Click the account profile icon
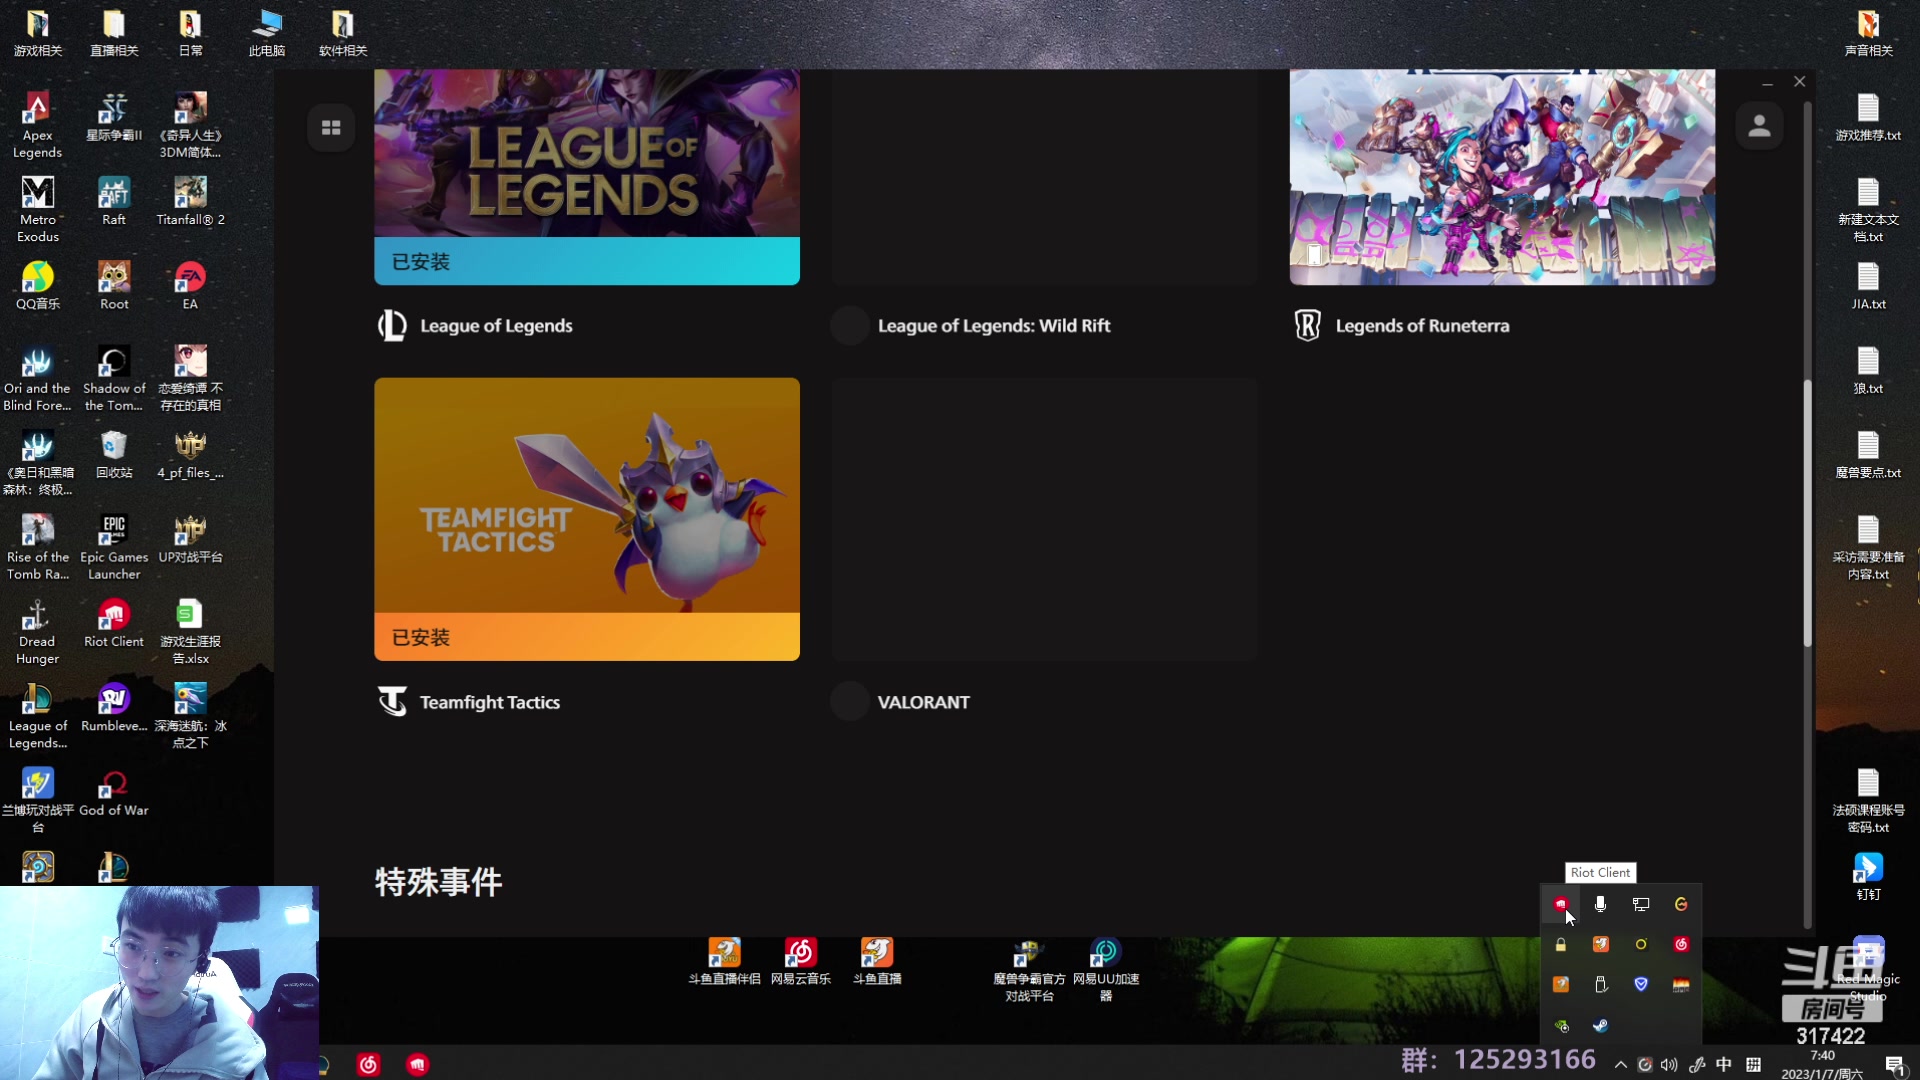The height and width of the screenshot is (1080, 1920). tap(1759, 127)
